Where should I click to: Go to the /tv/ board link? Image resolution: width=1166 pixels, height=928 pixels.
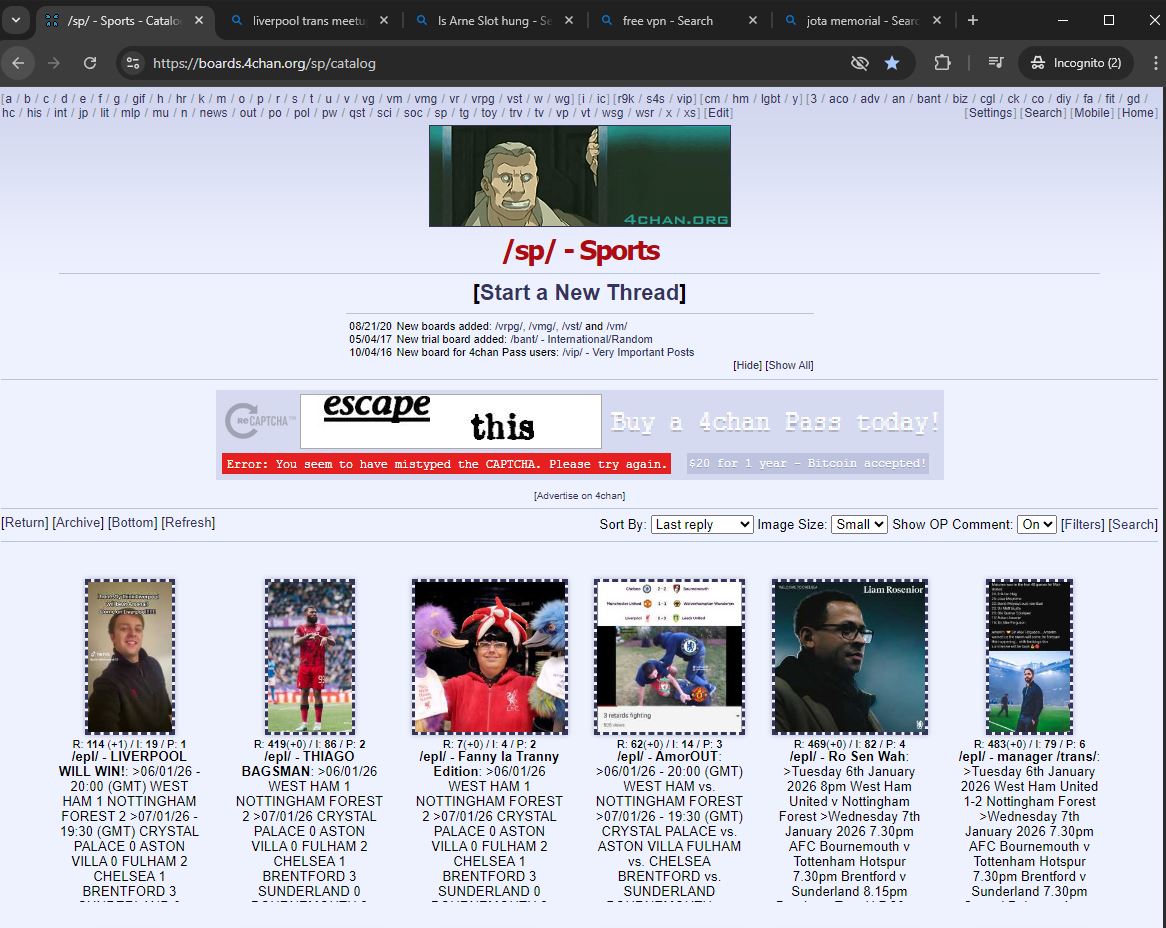pyautogui.click(x=539, y=113)
